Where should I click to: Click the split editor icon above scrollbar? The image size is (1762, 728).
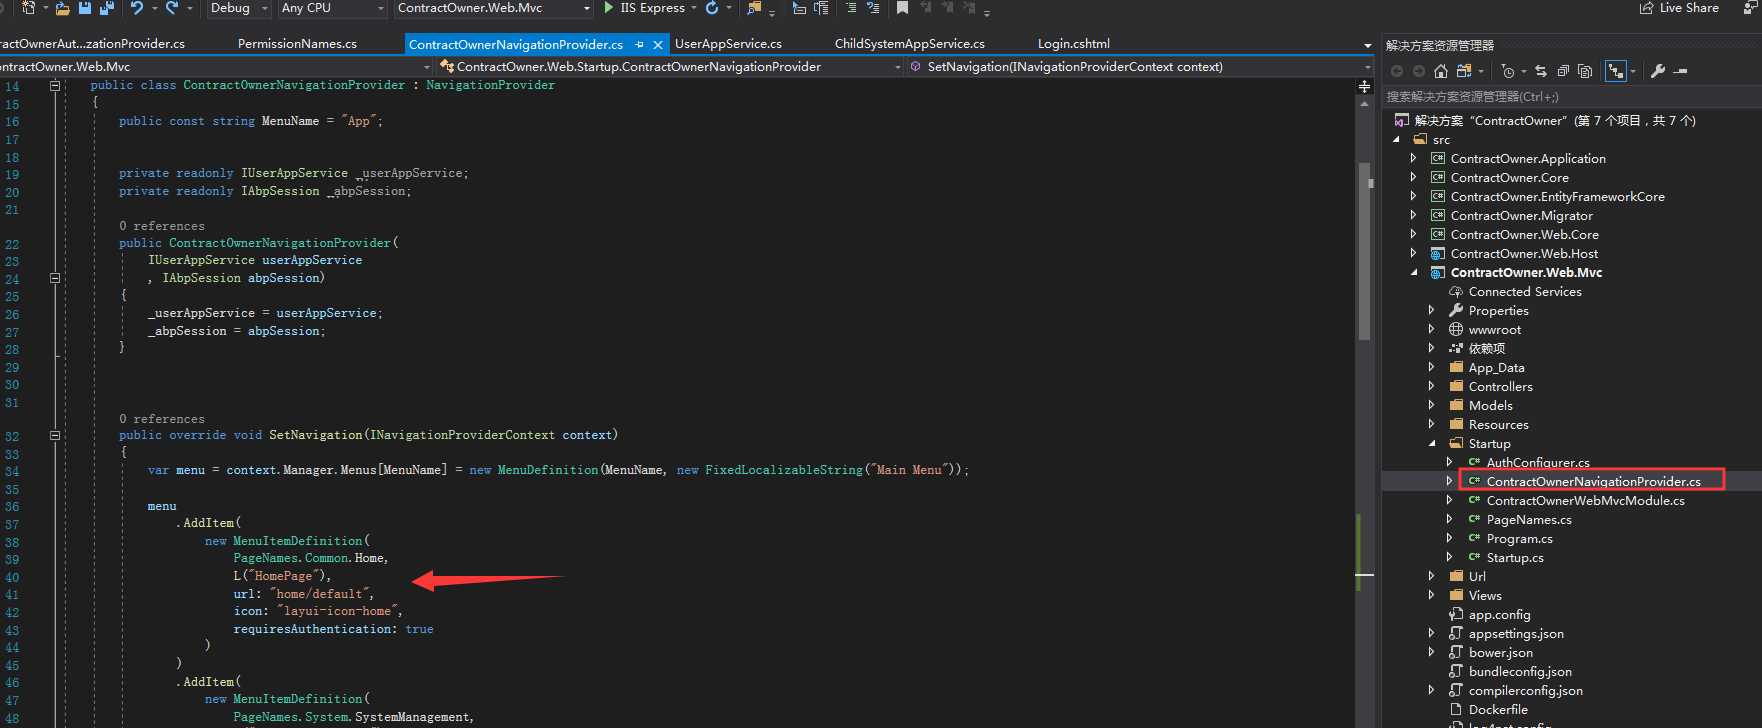coord(1365,87)
